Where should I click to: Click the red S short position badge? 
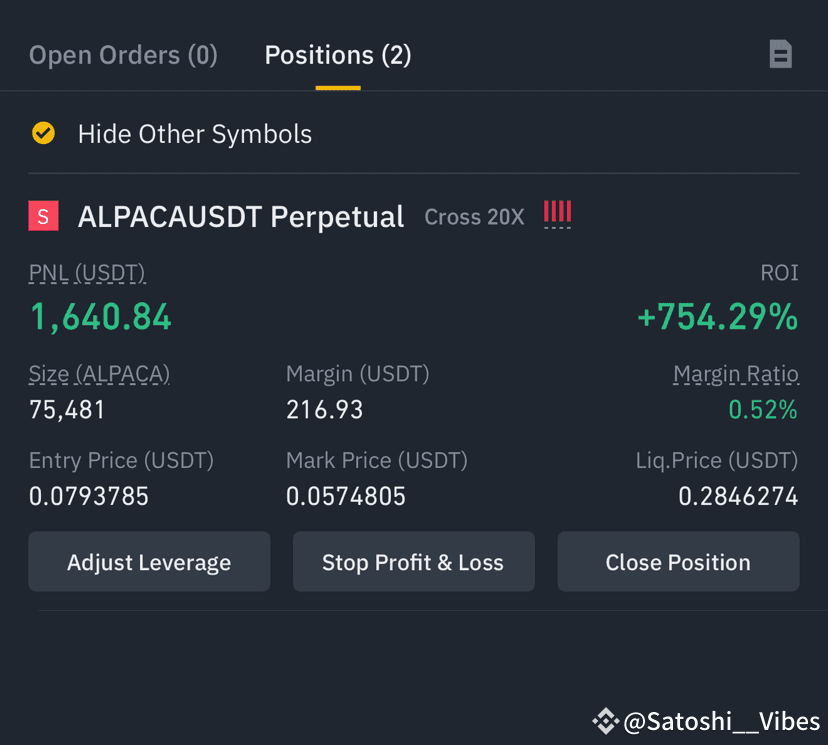coord(43,216)
